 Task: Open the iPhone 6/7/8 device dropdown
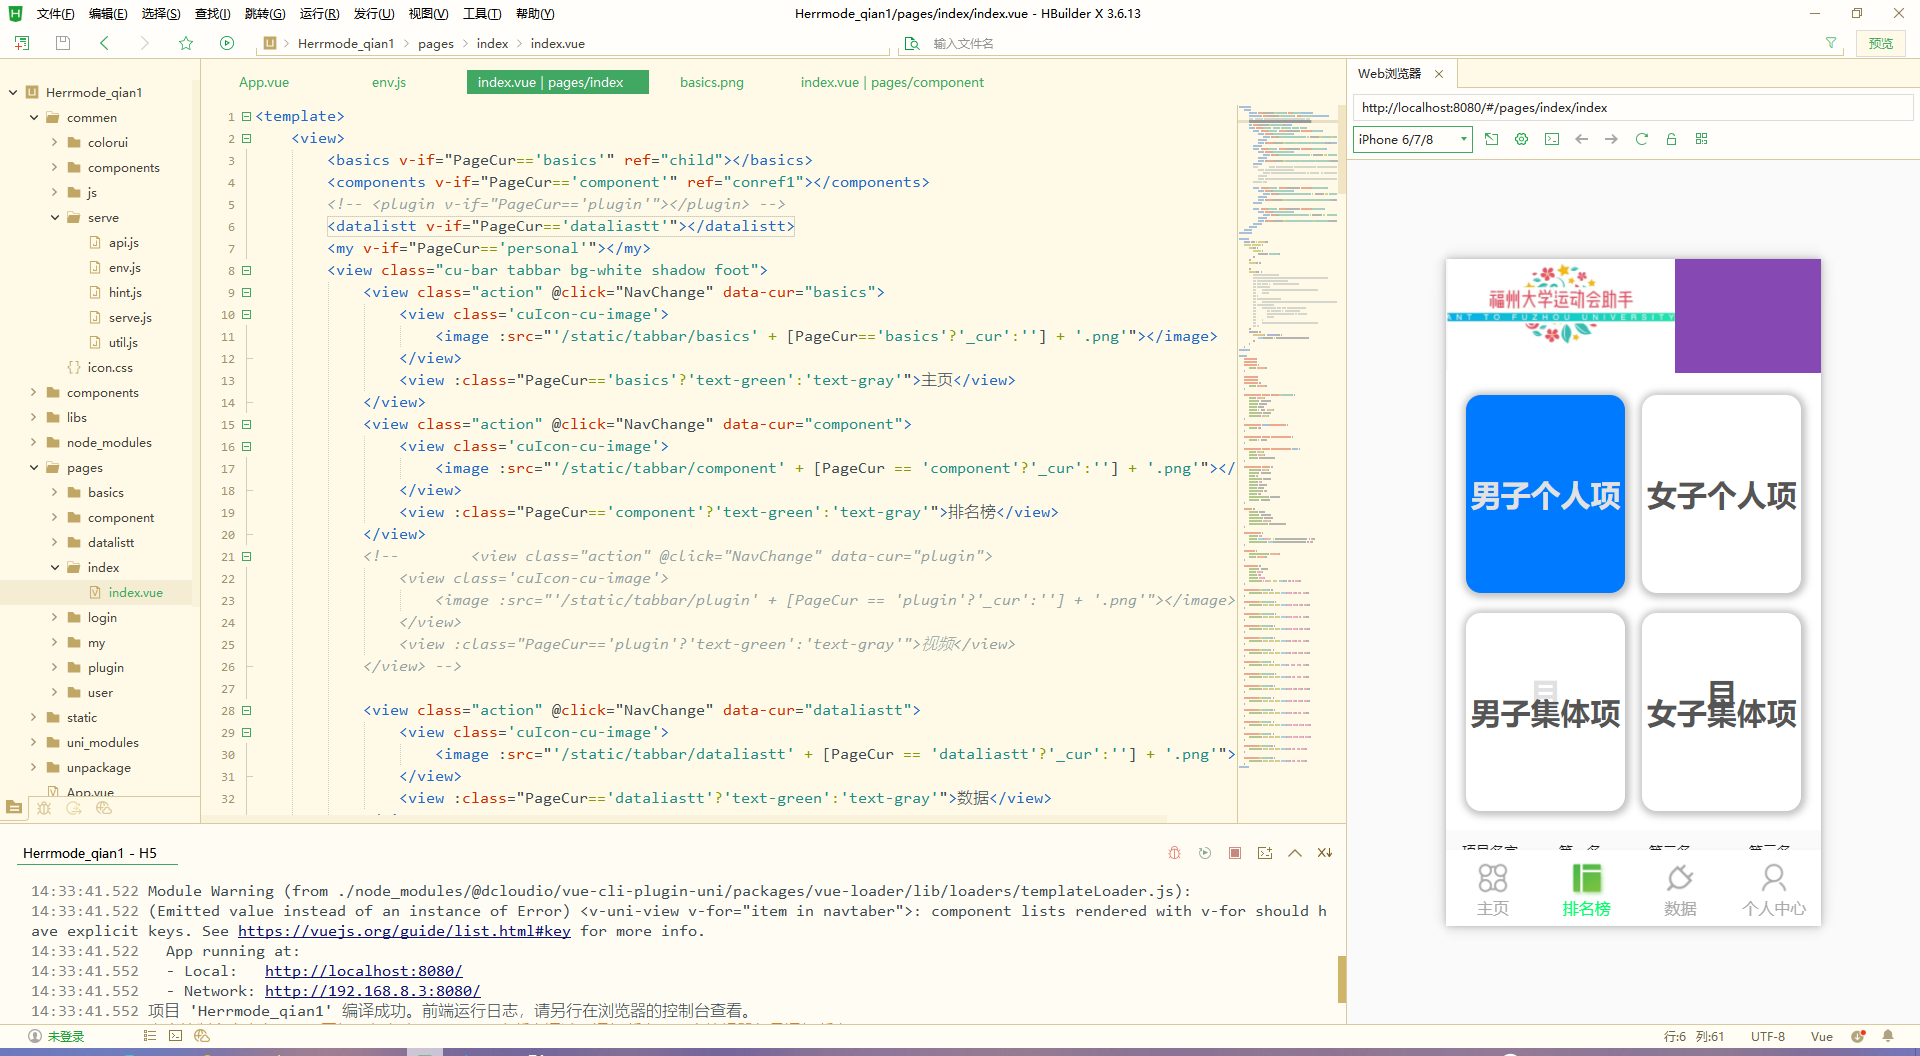(1412, 139)
